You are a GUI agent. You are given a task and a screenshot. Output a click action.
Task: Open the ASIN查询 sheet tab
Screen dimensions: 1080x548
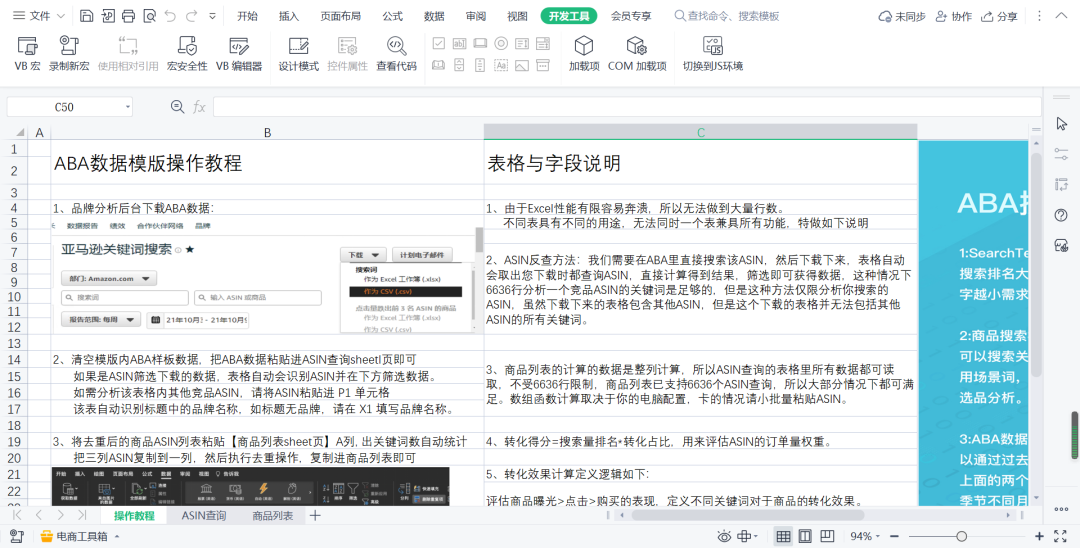(x=203, y=515)
